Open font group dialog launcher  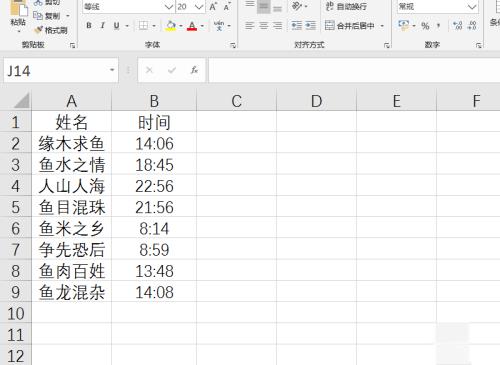coord(233,45)
